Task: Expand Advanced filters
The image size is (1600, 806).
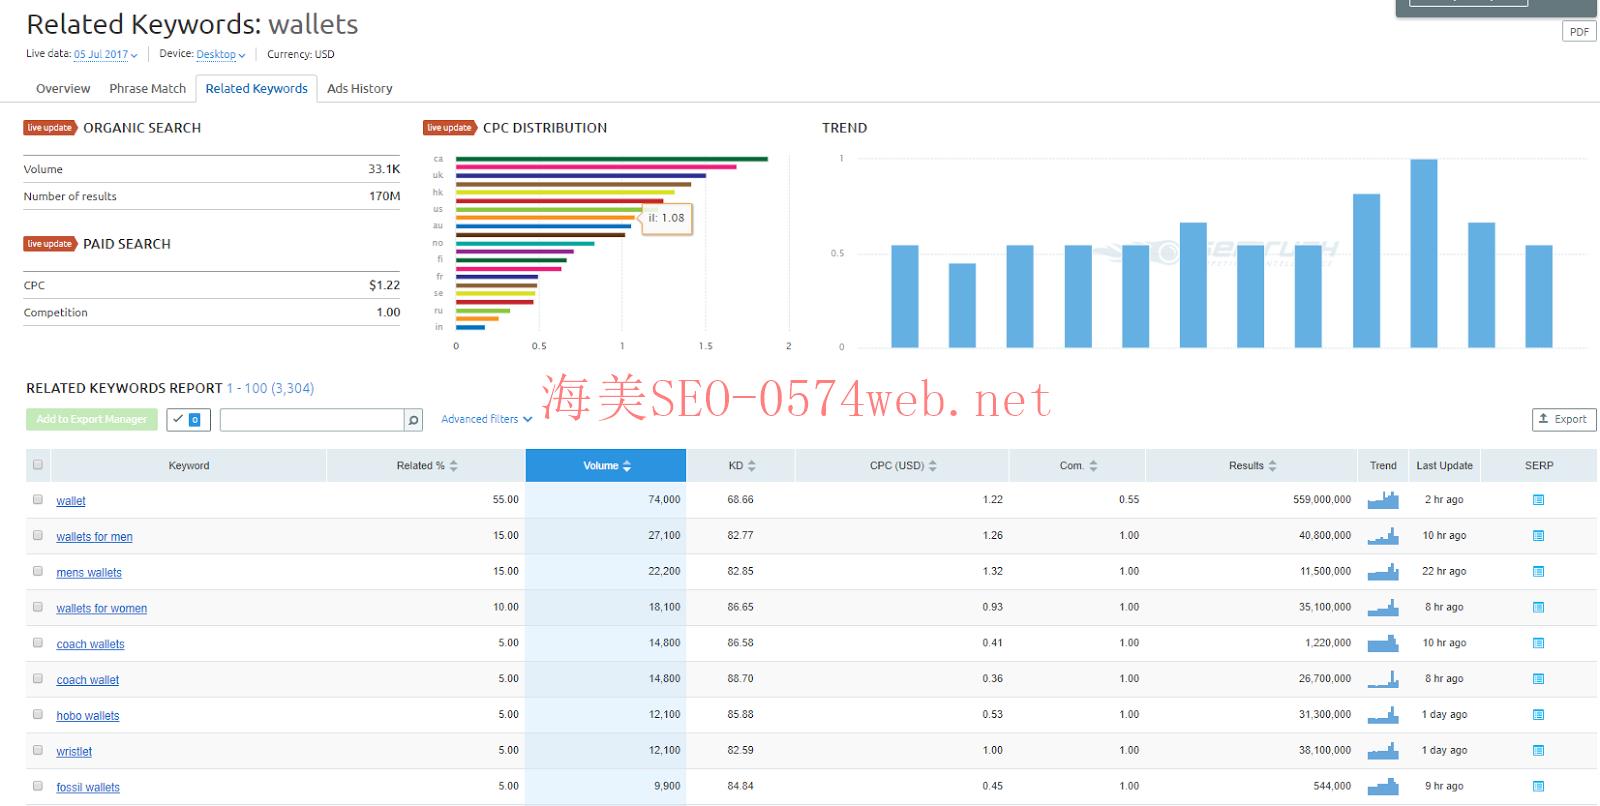Action: click(486, 420)
